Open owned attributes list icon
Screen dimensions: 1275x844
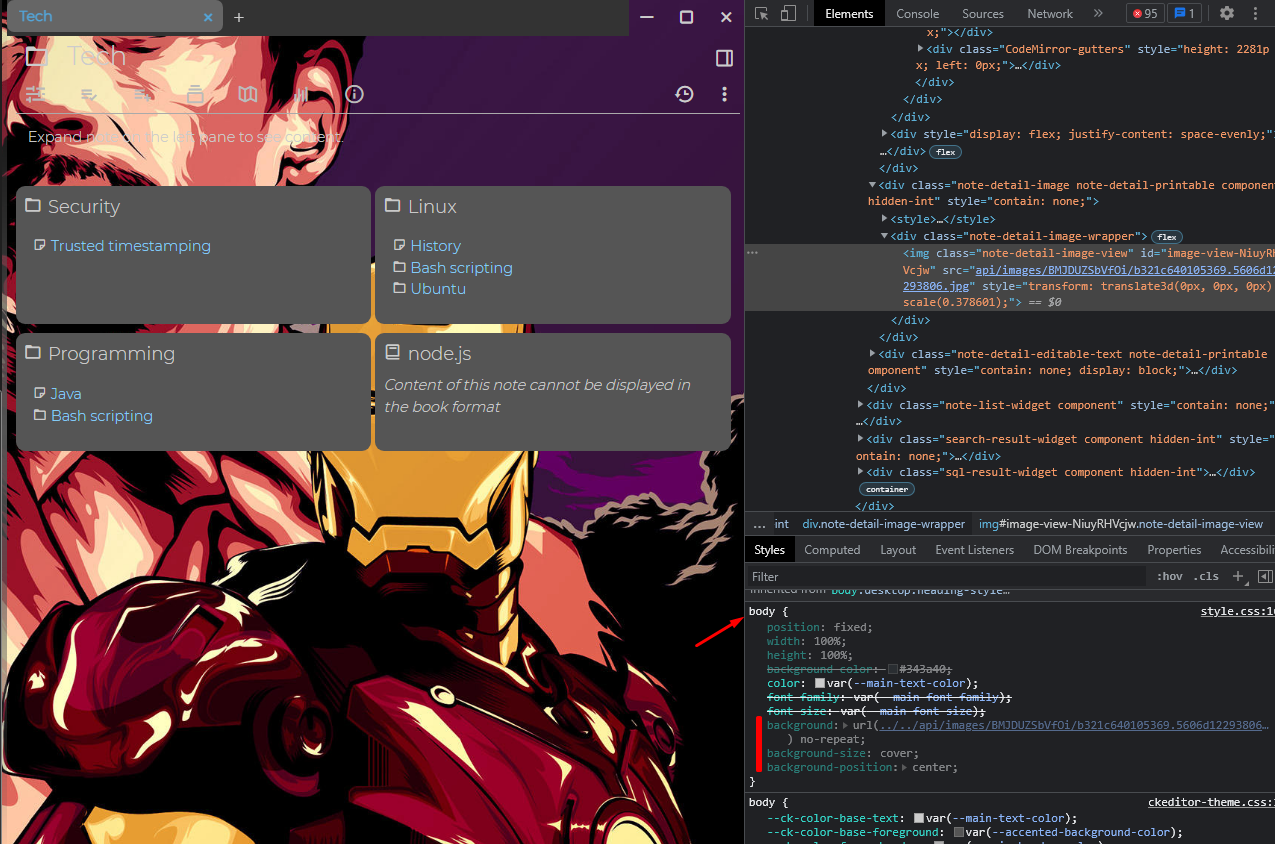point(89,94)
